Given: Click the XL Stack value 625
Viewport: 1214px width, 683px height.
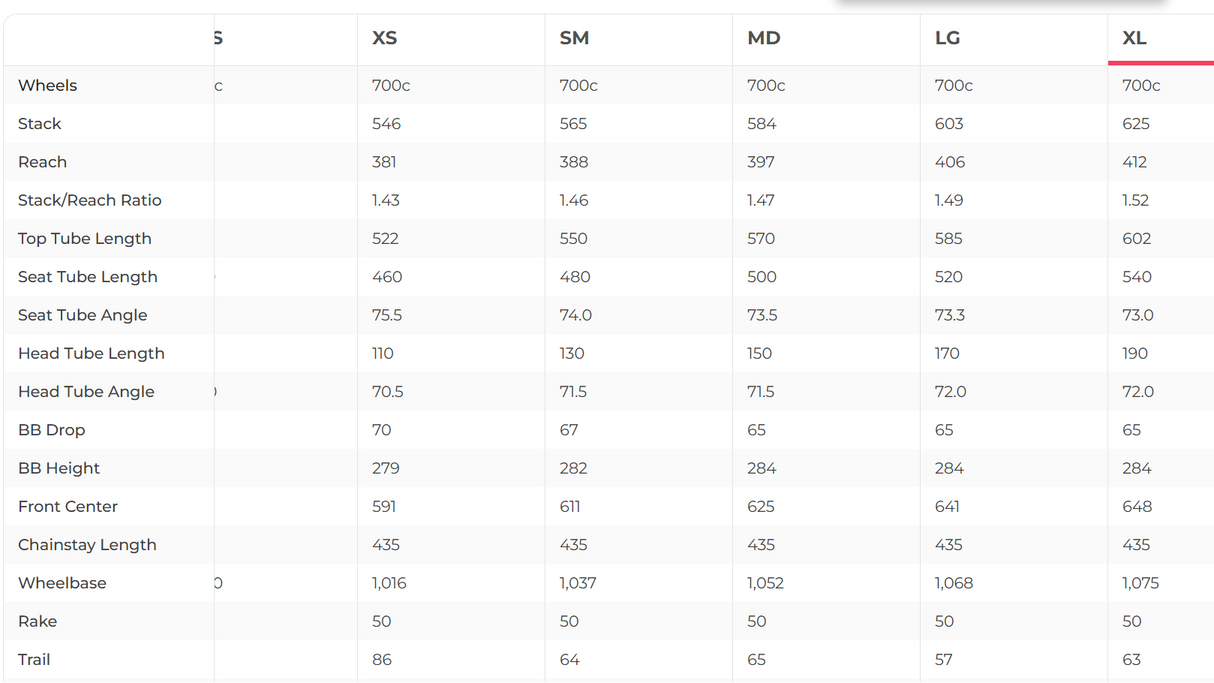Looking at the screenshot, I should click(x=1136, y=124).
